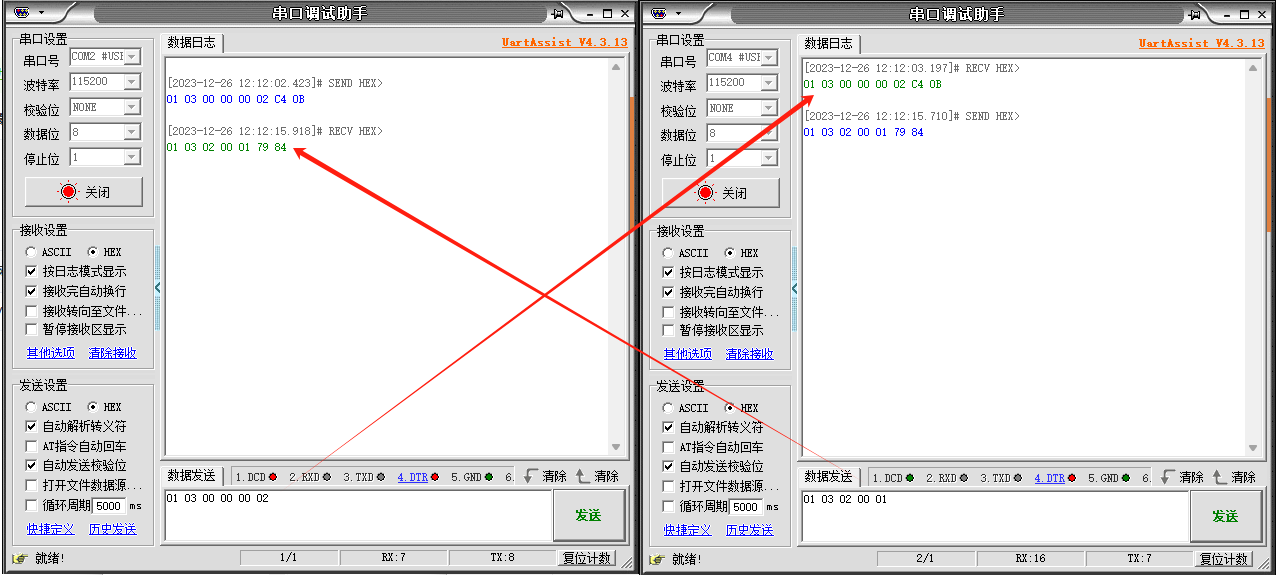Expand the 波特率 dropdown in right window

click(768, 83)
